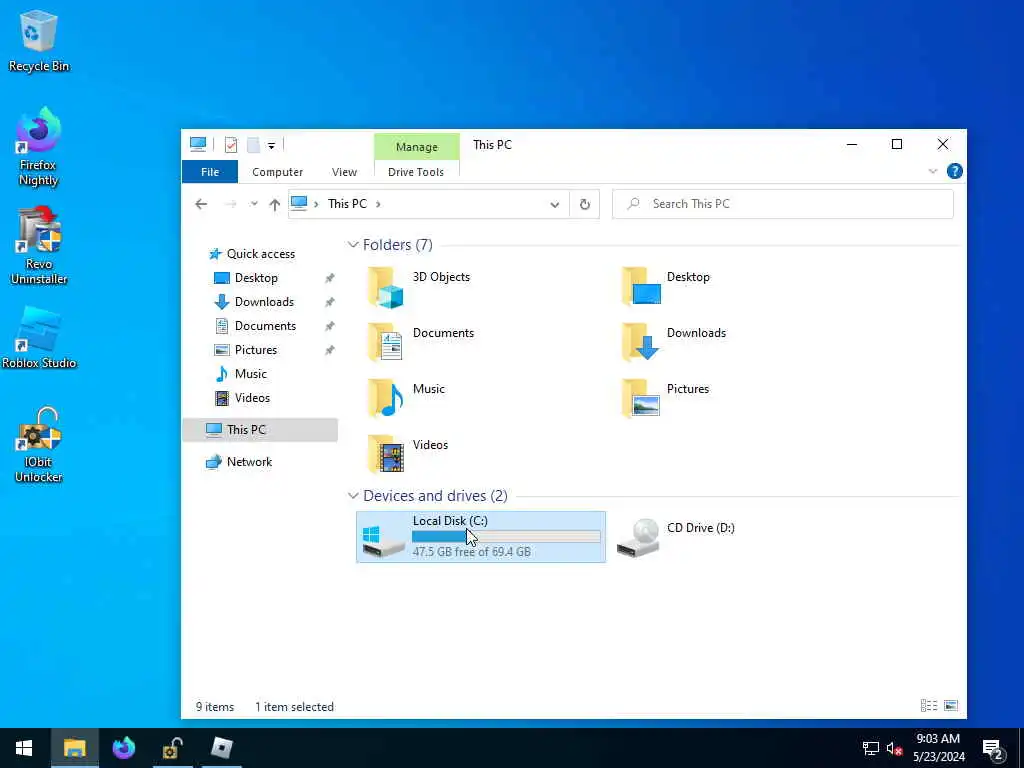The width and height of the screenshot is (1024, 768).
Task: Click This PC in the address bar
Action: coord(347,204)
